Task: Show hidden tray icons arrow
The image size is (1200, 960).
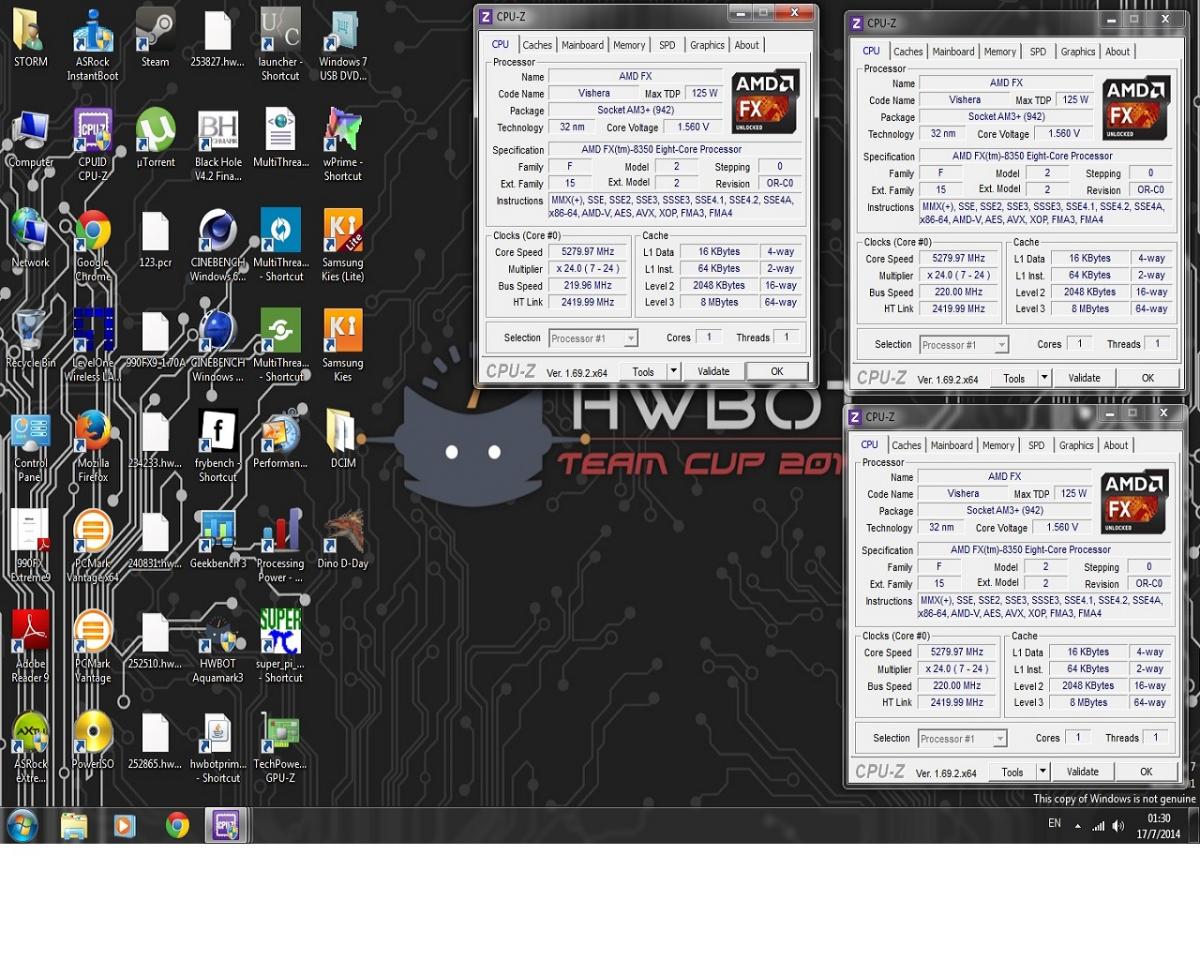Action: (1078, 826)
